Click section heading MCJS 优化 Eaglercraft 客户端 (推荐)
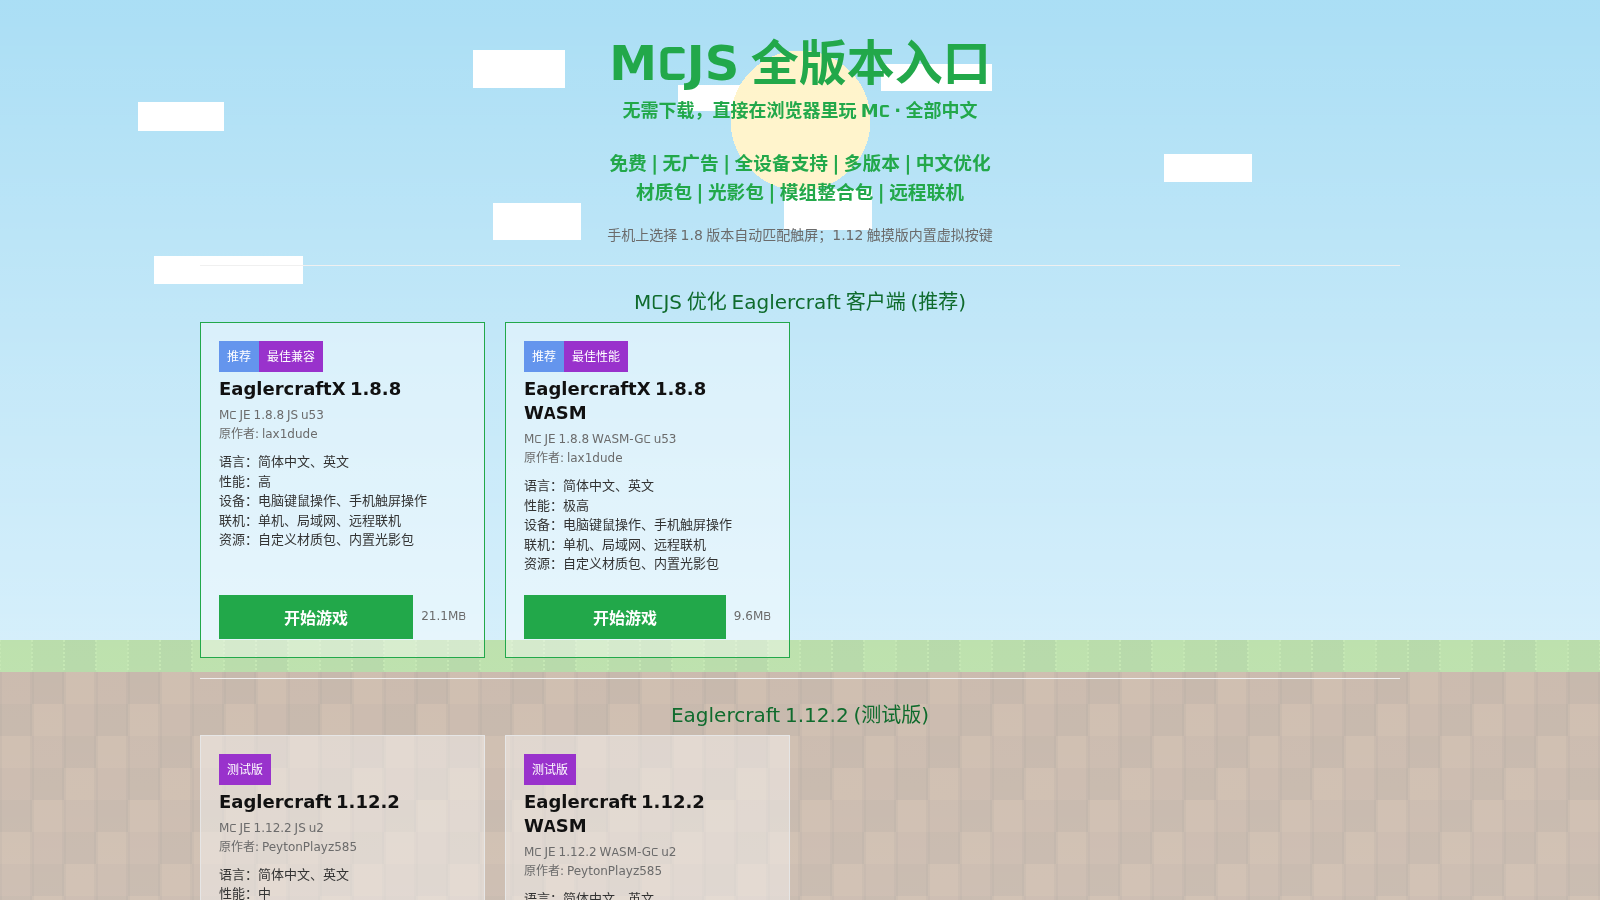The image size is (1600, 900). pyautogui.click(x=800, y=302)
